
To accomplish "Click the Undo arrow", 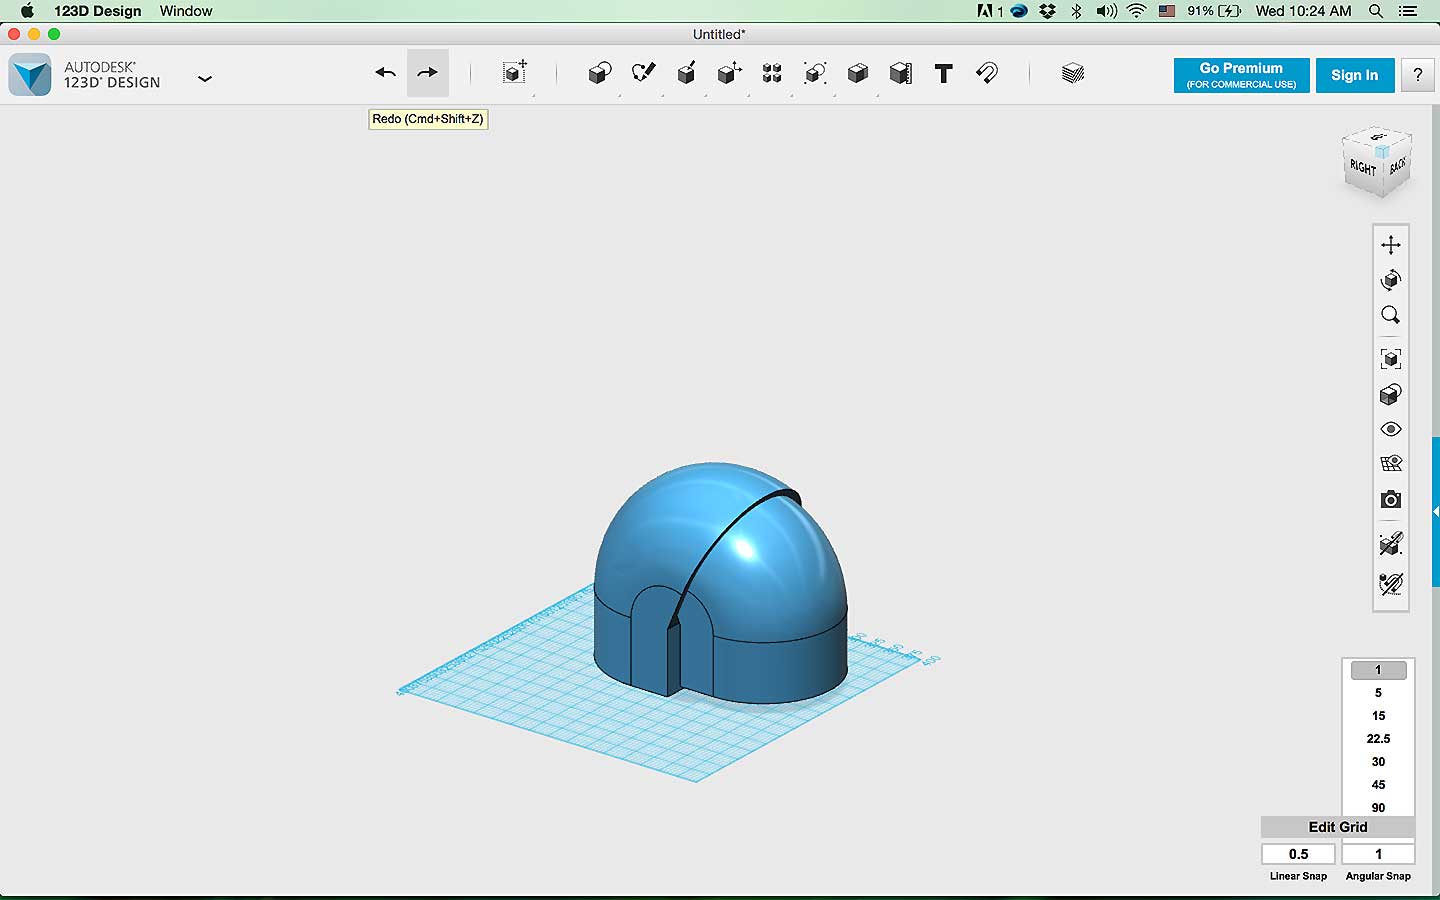I will [385, 73].
